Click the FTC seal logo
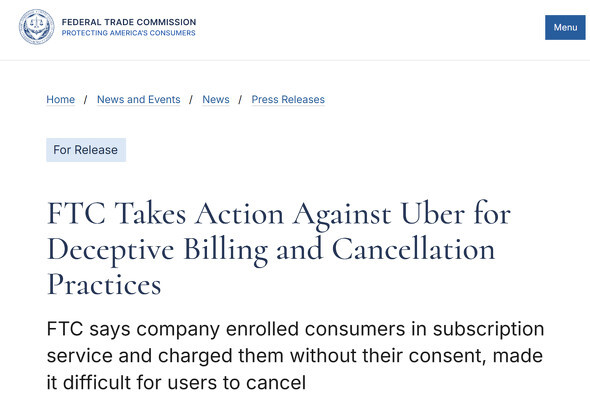Screen dimensions: 590x413 pos(36,27)
